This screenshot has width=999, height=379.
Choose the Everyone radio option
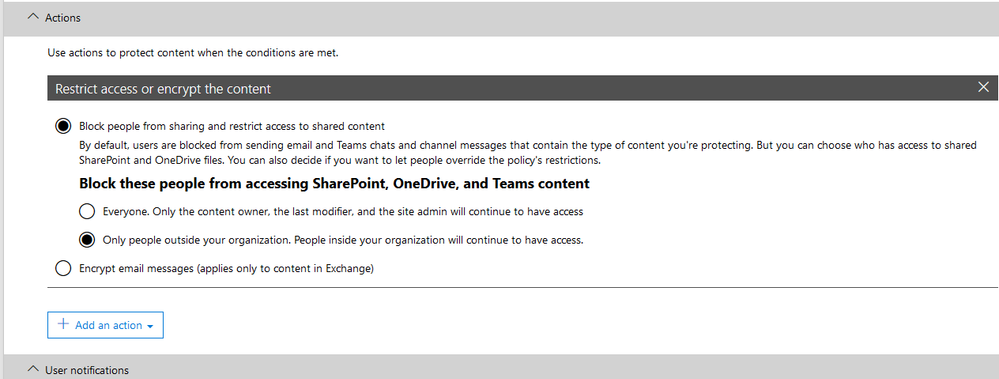point(87,211)
